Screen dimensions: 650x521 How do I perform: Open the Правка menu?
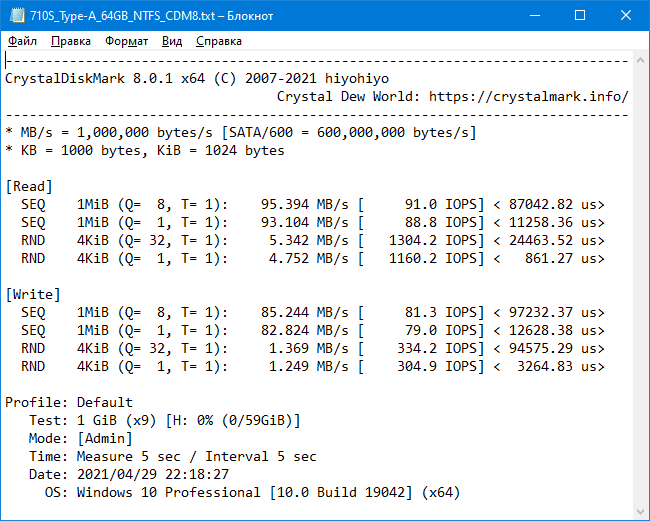(x=71, y=41)
